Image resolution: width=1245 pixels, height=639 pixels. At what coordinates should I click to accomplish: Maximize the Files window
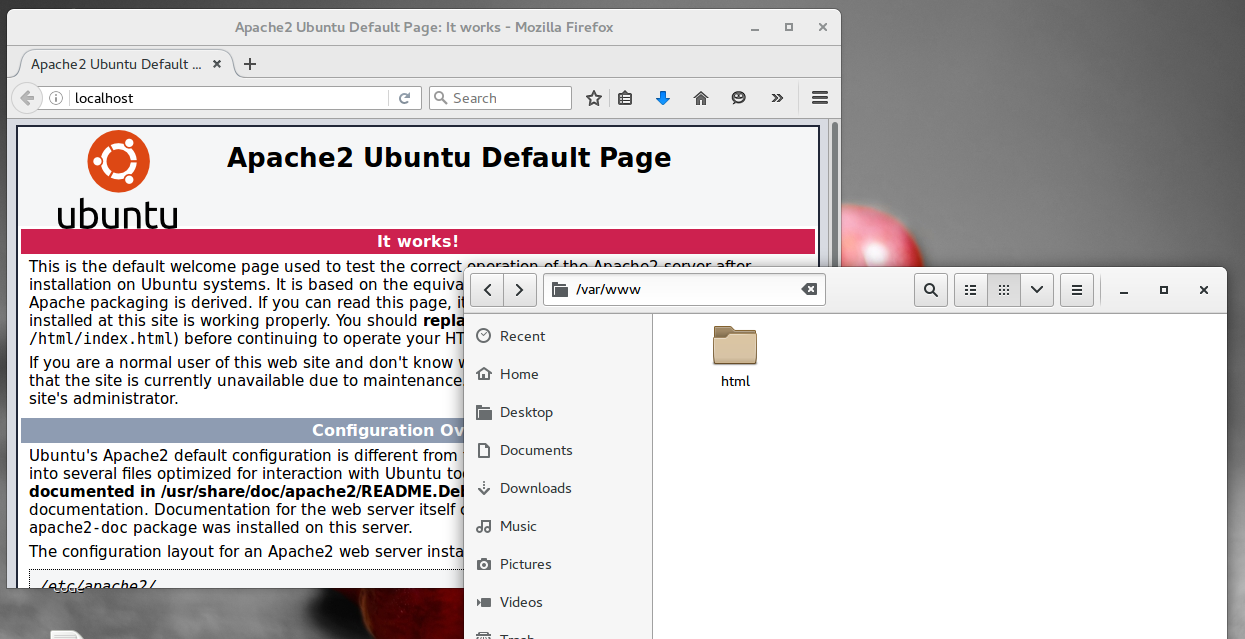click(1164, 290)
